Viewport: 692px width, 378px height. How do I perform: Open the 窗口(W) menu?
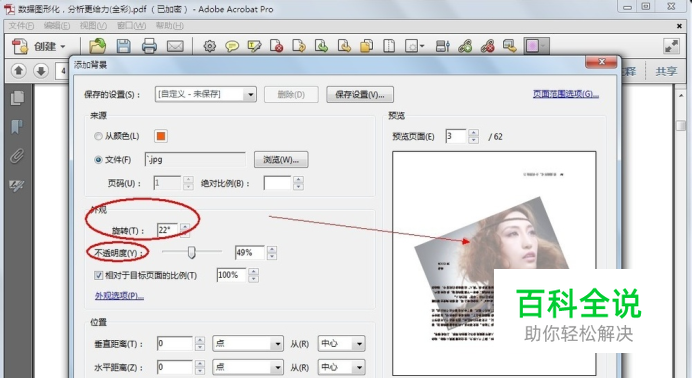pyautogui.click(x=132, y=26)
